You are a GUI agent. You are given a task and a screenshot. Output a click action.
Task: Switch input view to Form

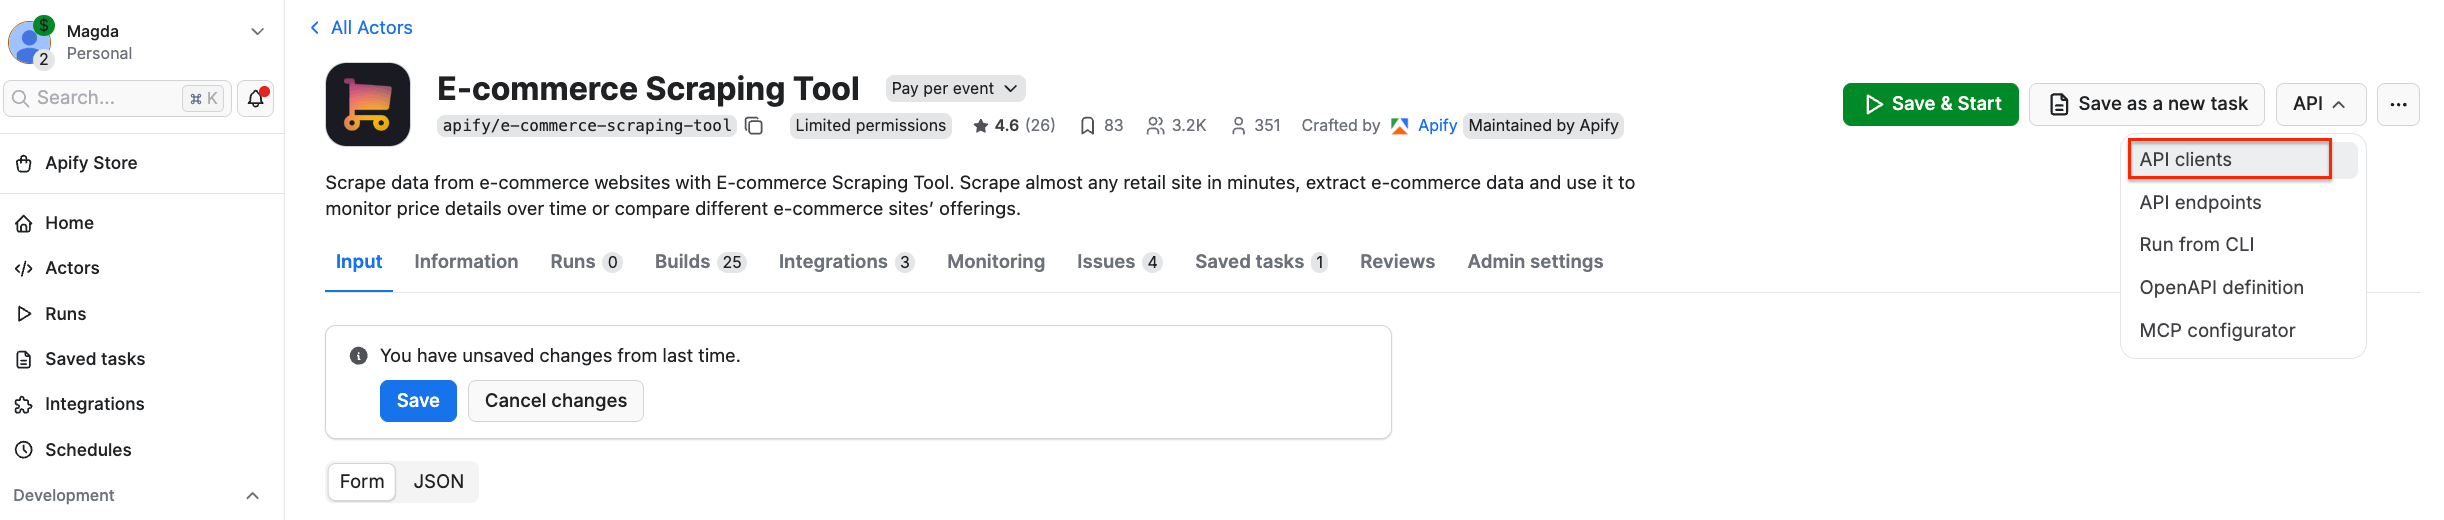362,482
